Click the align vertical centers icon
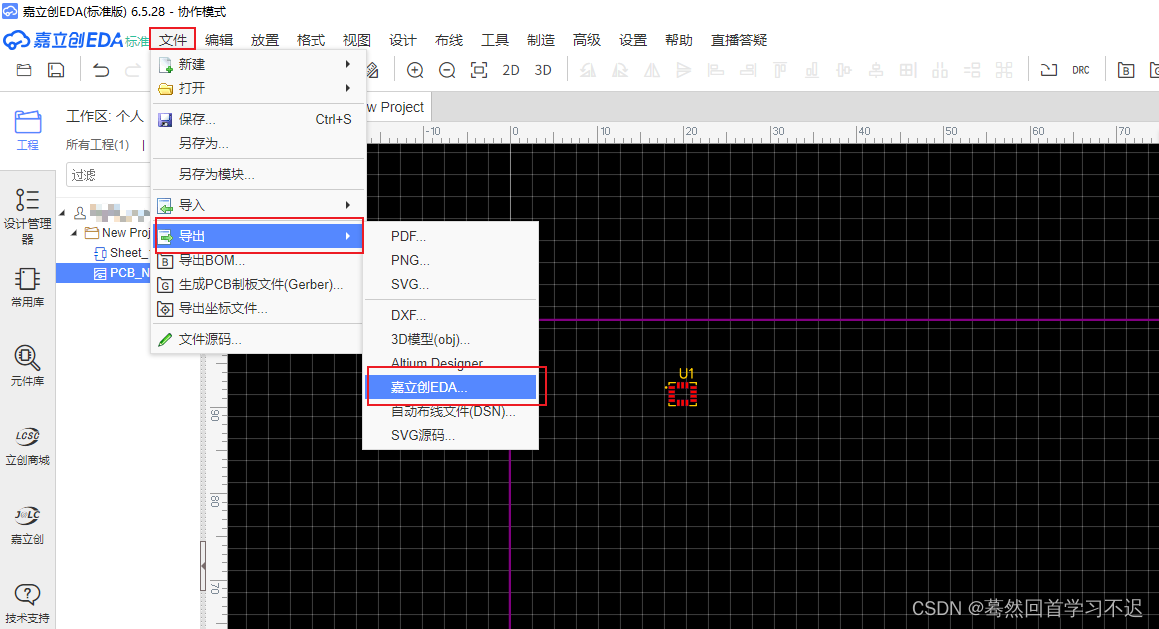The width and height of the screenshot is (1159, 629). [x=876, y=70]
